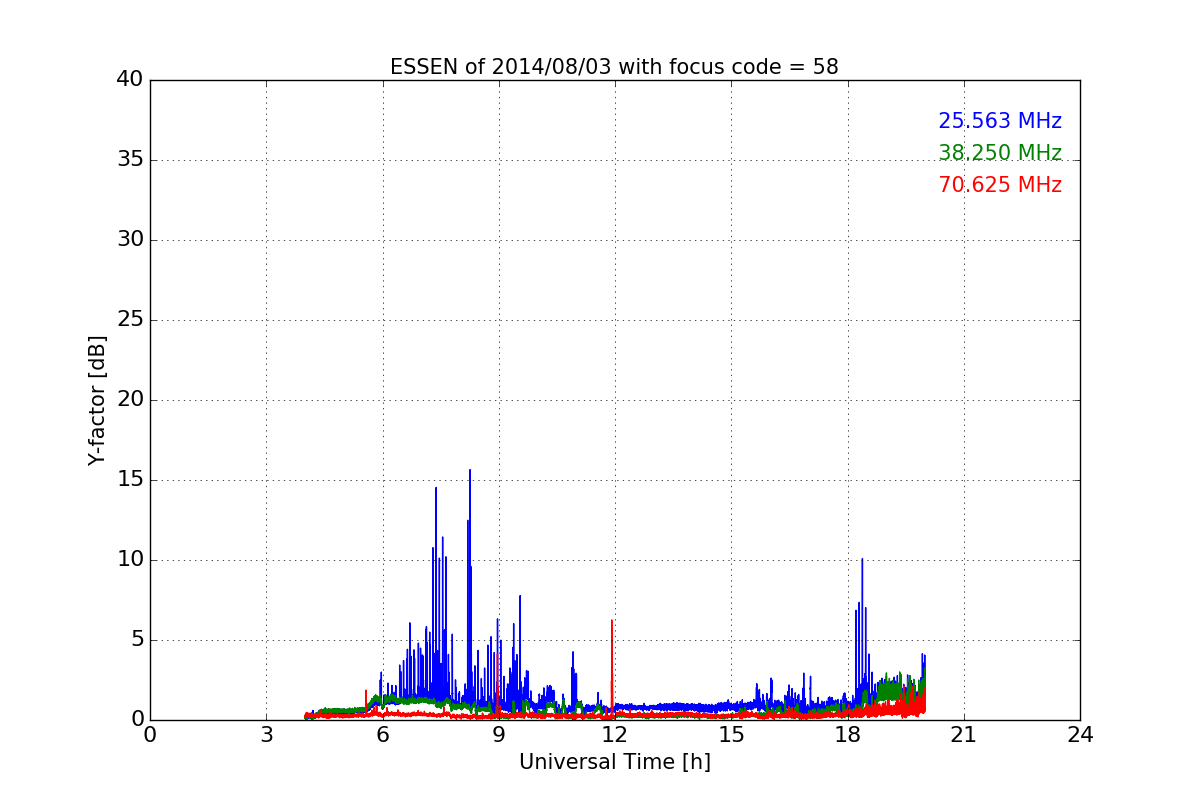Click the x-axis tick label 21
The height and width of the screenshot is (800, 1200).
coord(964,735)
